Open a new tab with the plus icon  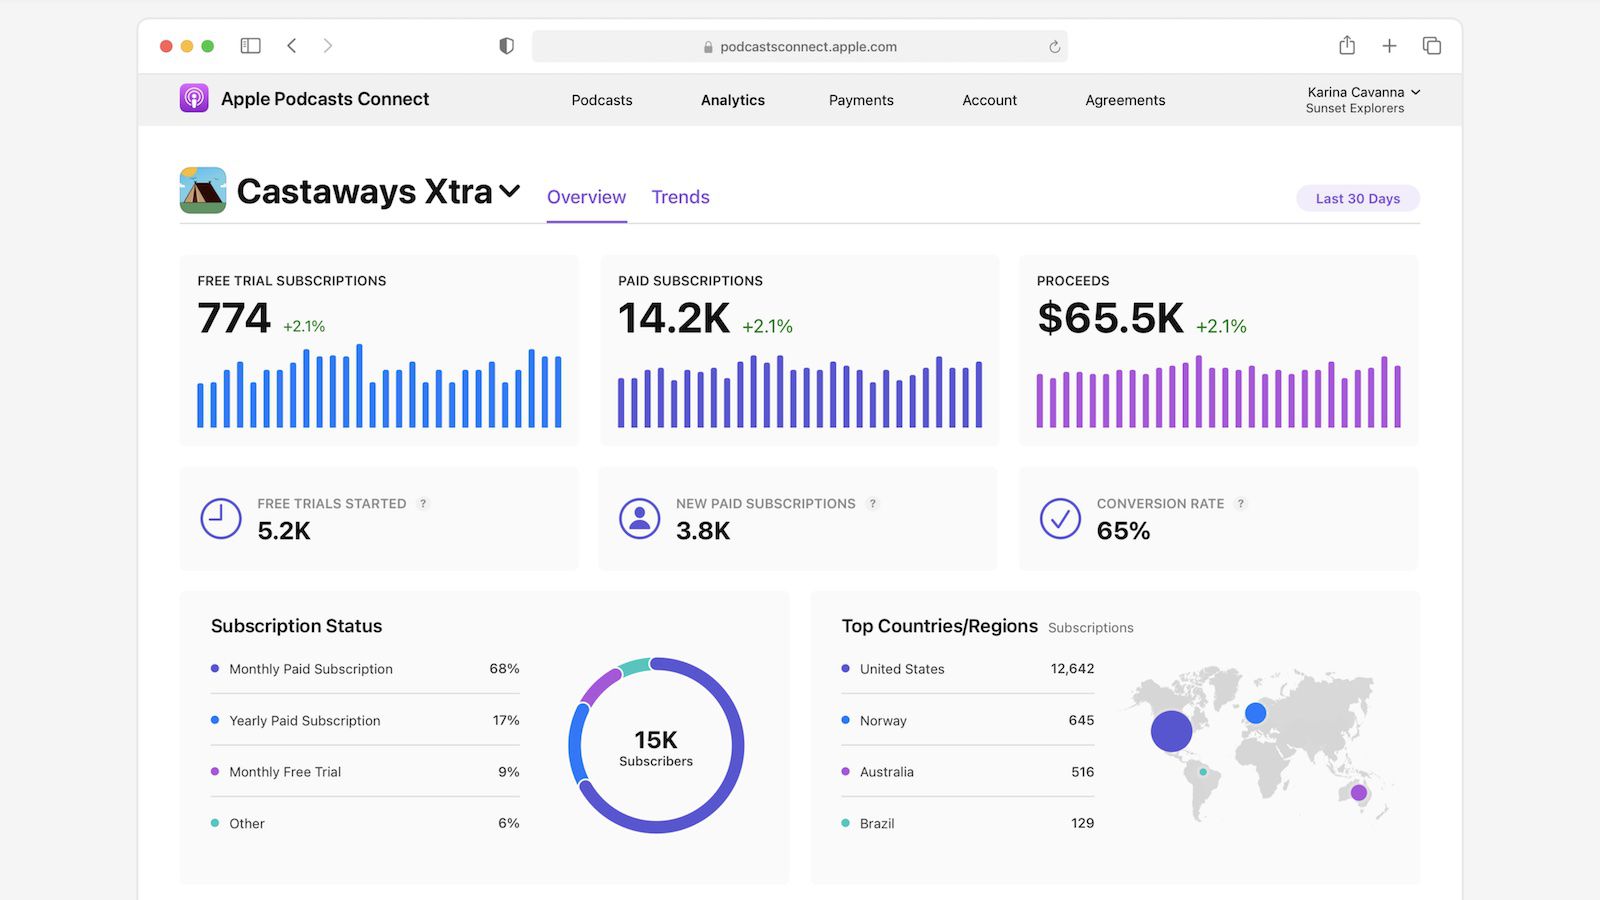pyautogui.click(x=1390, y=45)
